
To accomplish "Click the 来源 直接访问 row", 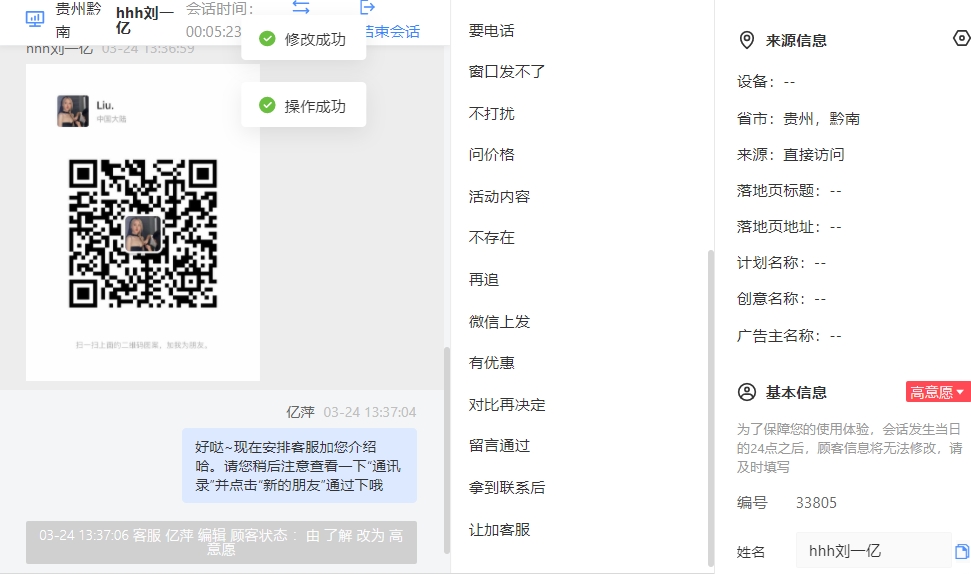I will click(x=791, y=155).
